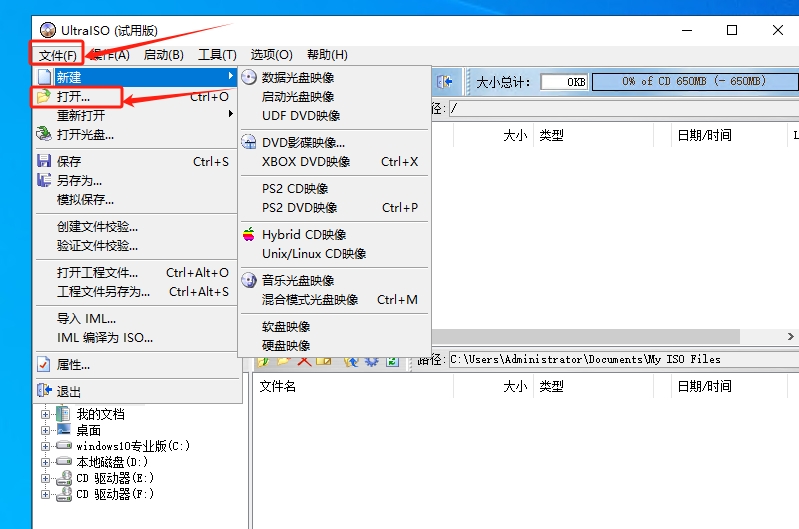Click the Hybrid CD映像 apple icon
The image size is (799, 529).
tap(249, 234)
